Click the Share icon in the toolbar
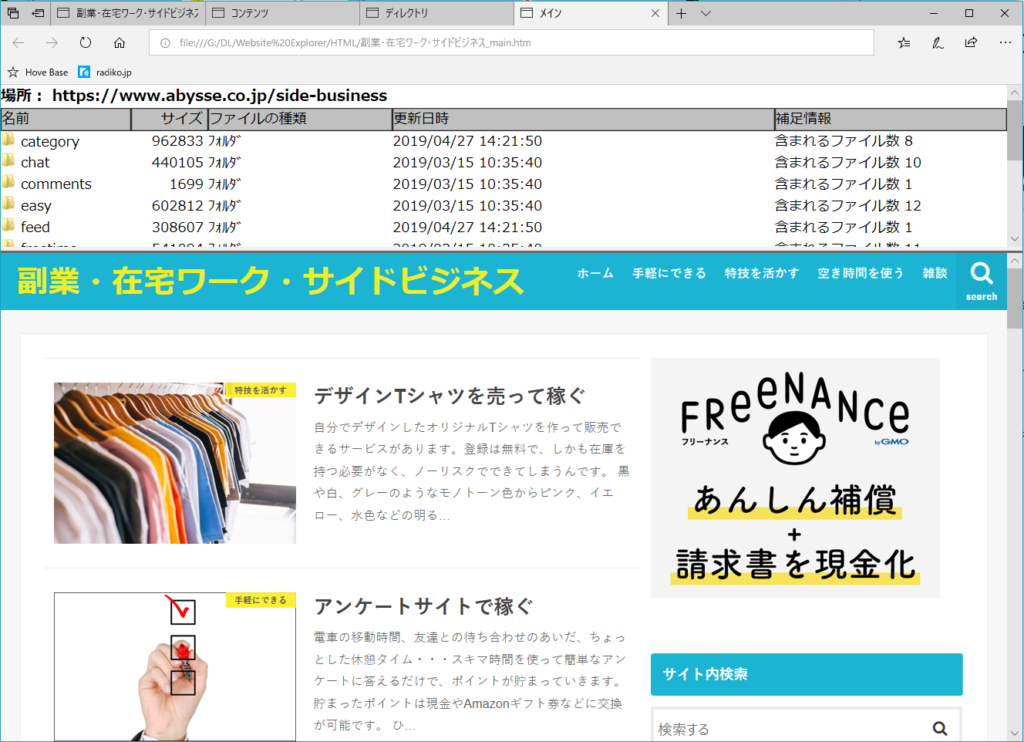Viewport: 1024px width, 742px height. point(970,43)
